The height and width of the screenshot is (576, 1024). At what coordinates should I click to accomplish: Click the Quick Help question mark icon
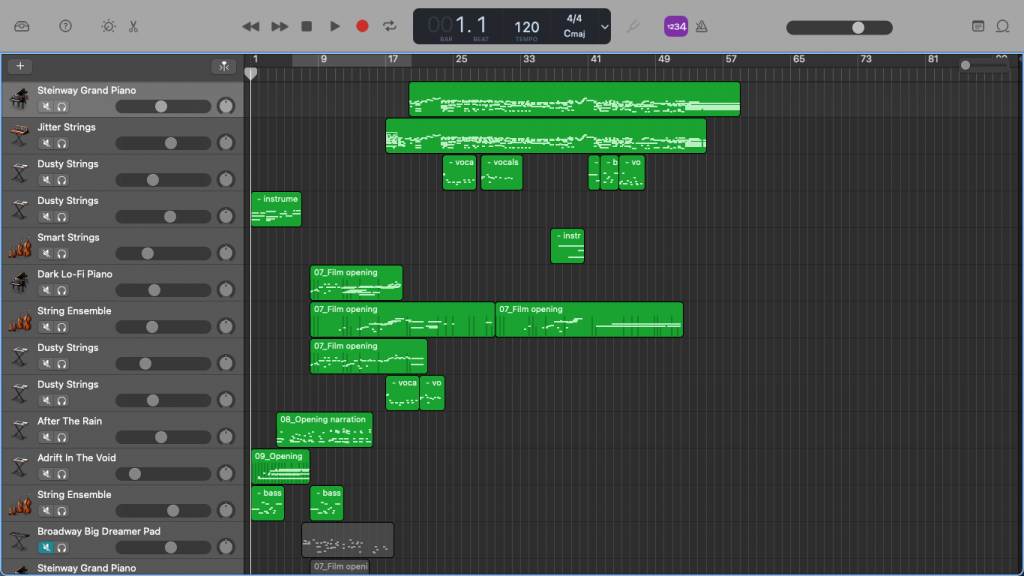coord(65,26)
